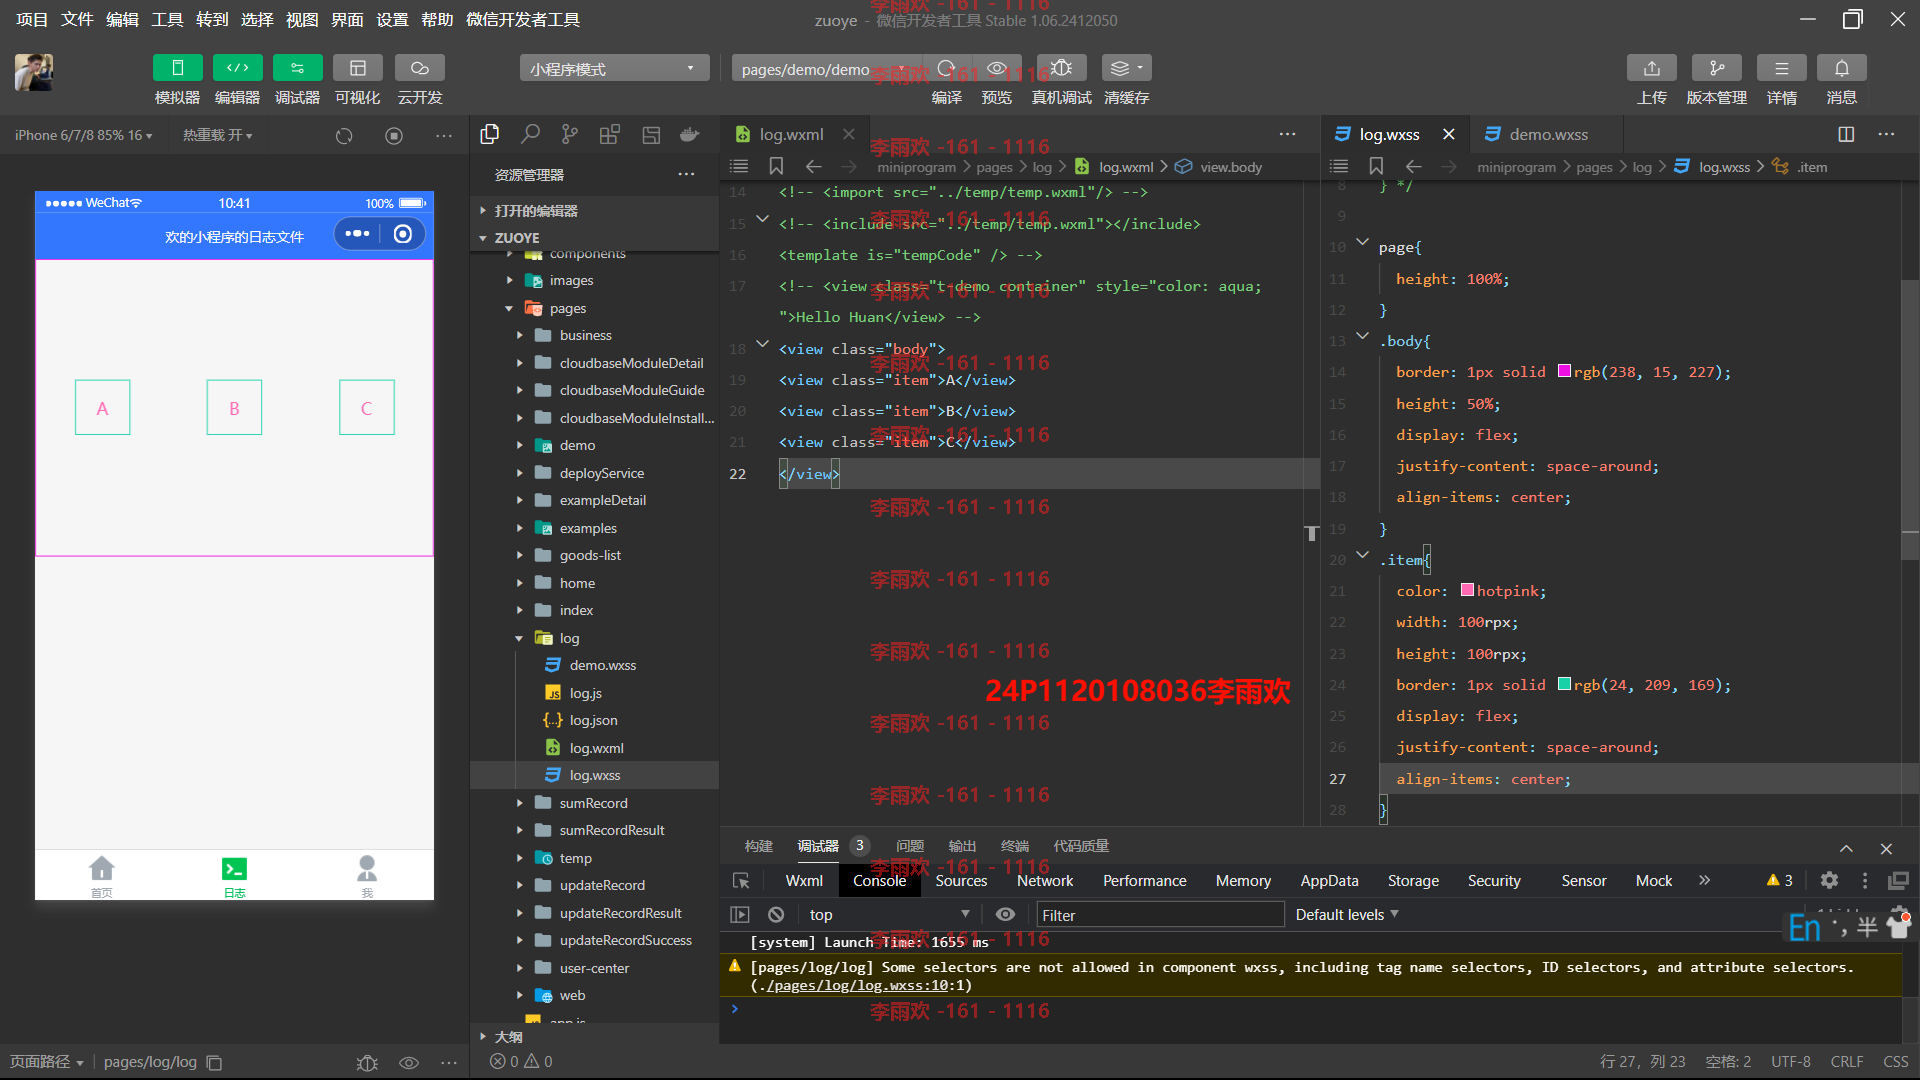Fold the .body rule in log.wxss
The width and height of the screenshot is (1920, 1080).
1362,335
